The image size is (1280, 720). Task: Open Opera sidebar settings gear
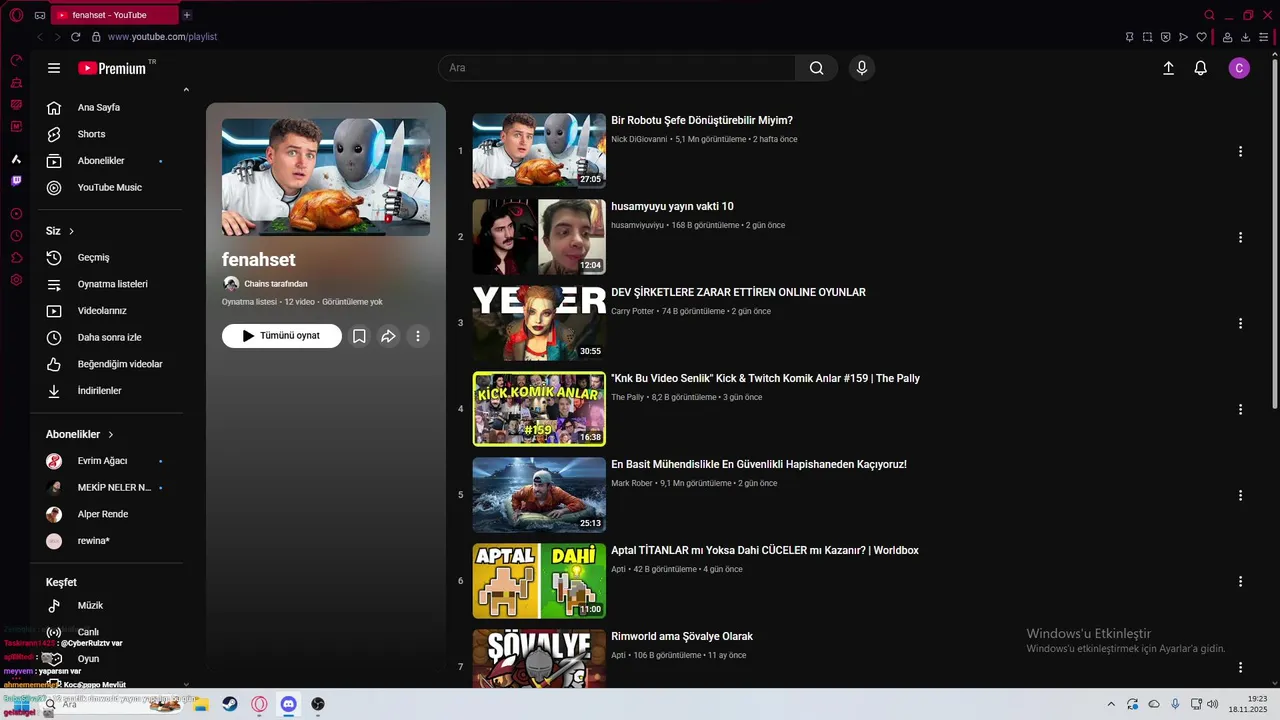tap(16, 280)
